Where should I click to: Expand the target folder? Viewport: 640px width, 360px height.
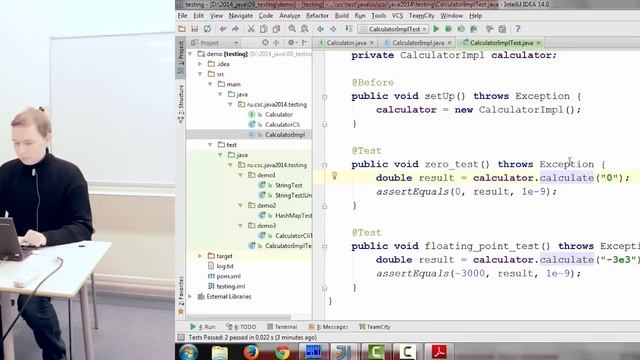click(x=200, y=256)
